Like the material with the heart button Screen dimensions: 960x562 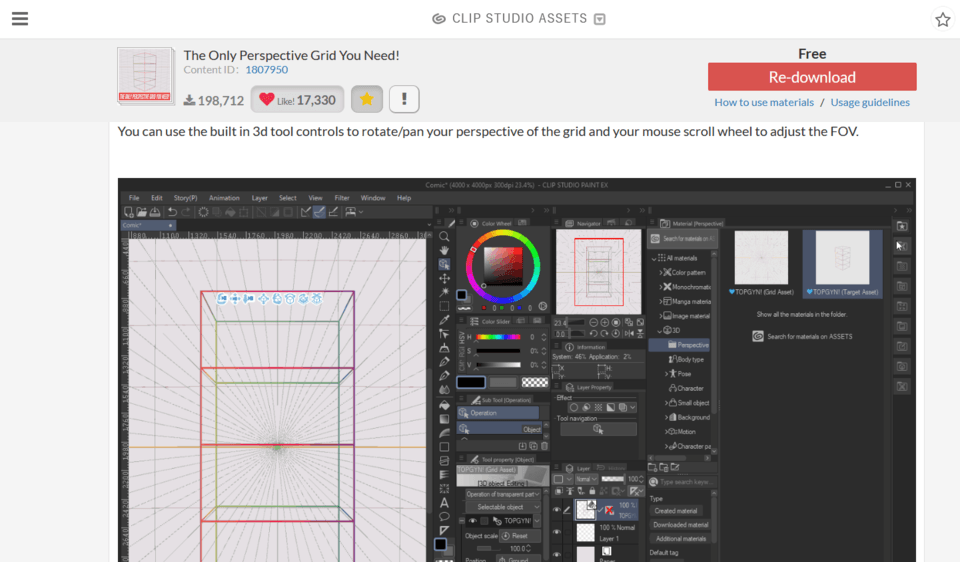click(x=297, y=99)
